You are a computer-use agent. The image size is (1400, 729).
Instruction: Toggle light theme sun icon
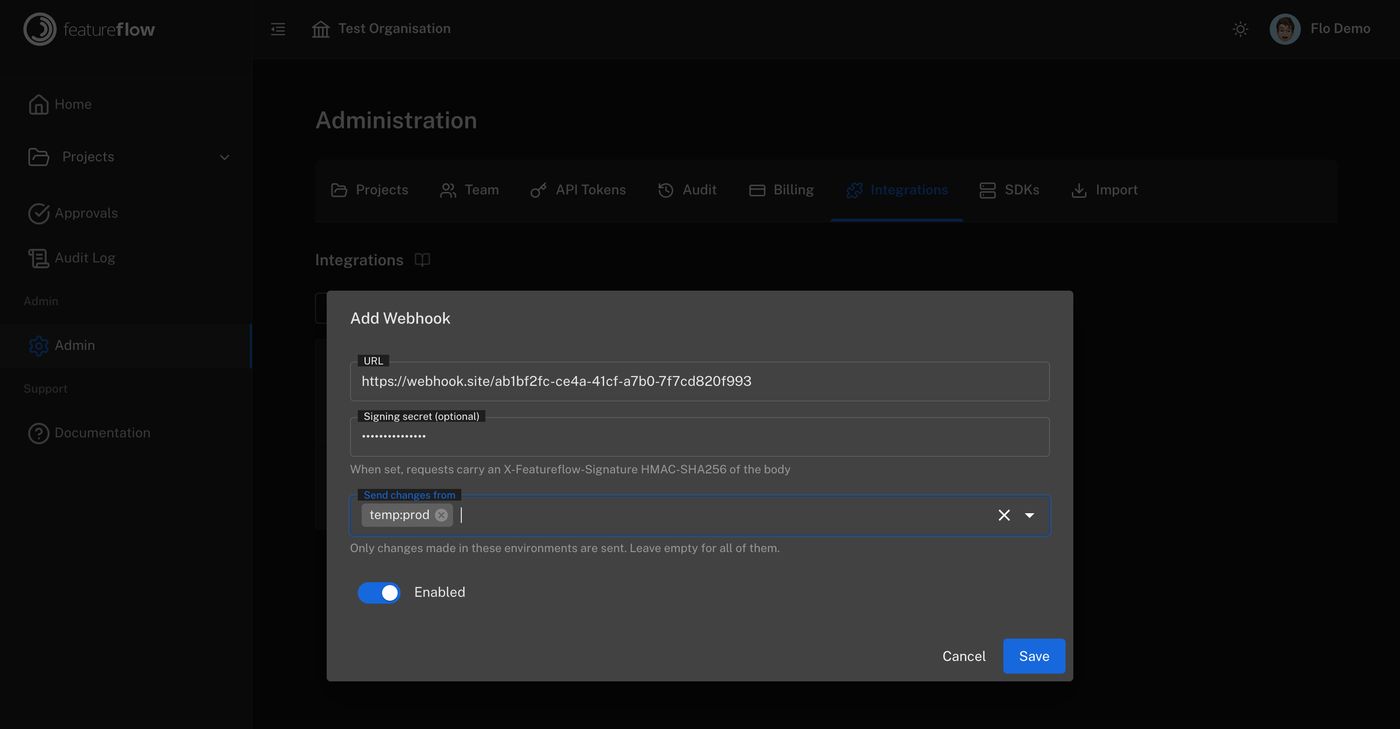pyautogui.click(x=1240, y=29)
